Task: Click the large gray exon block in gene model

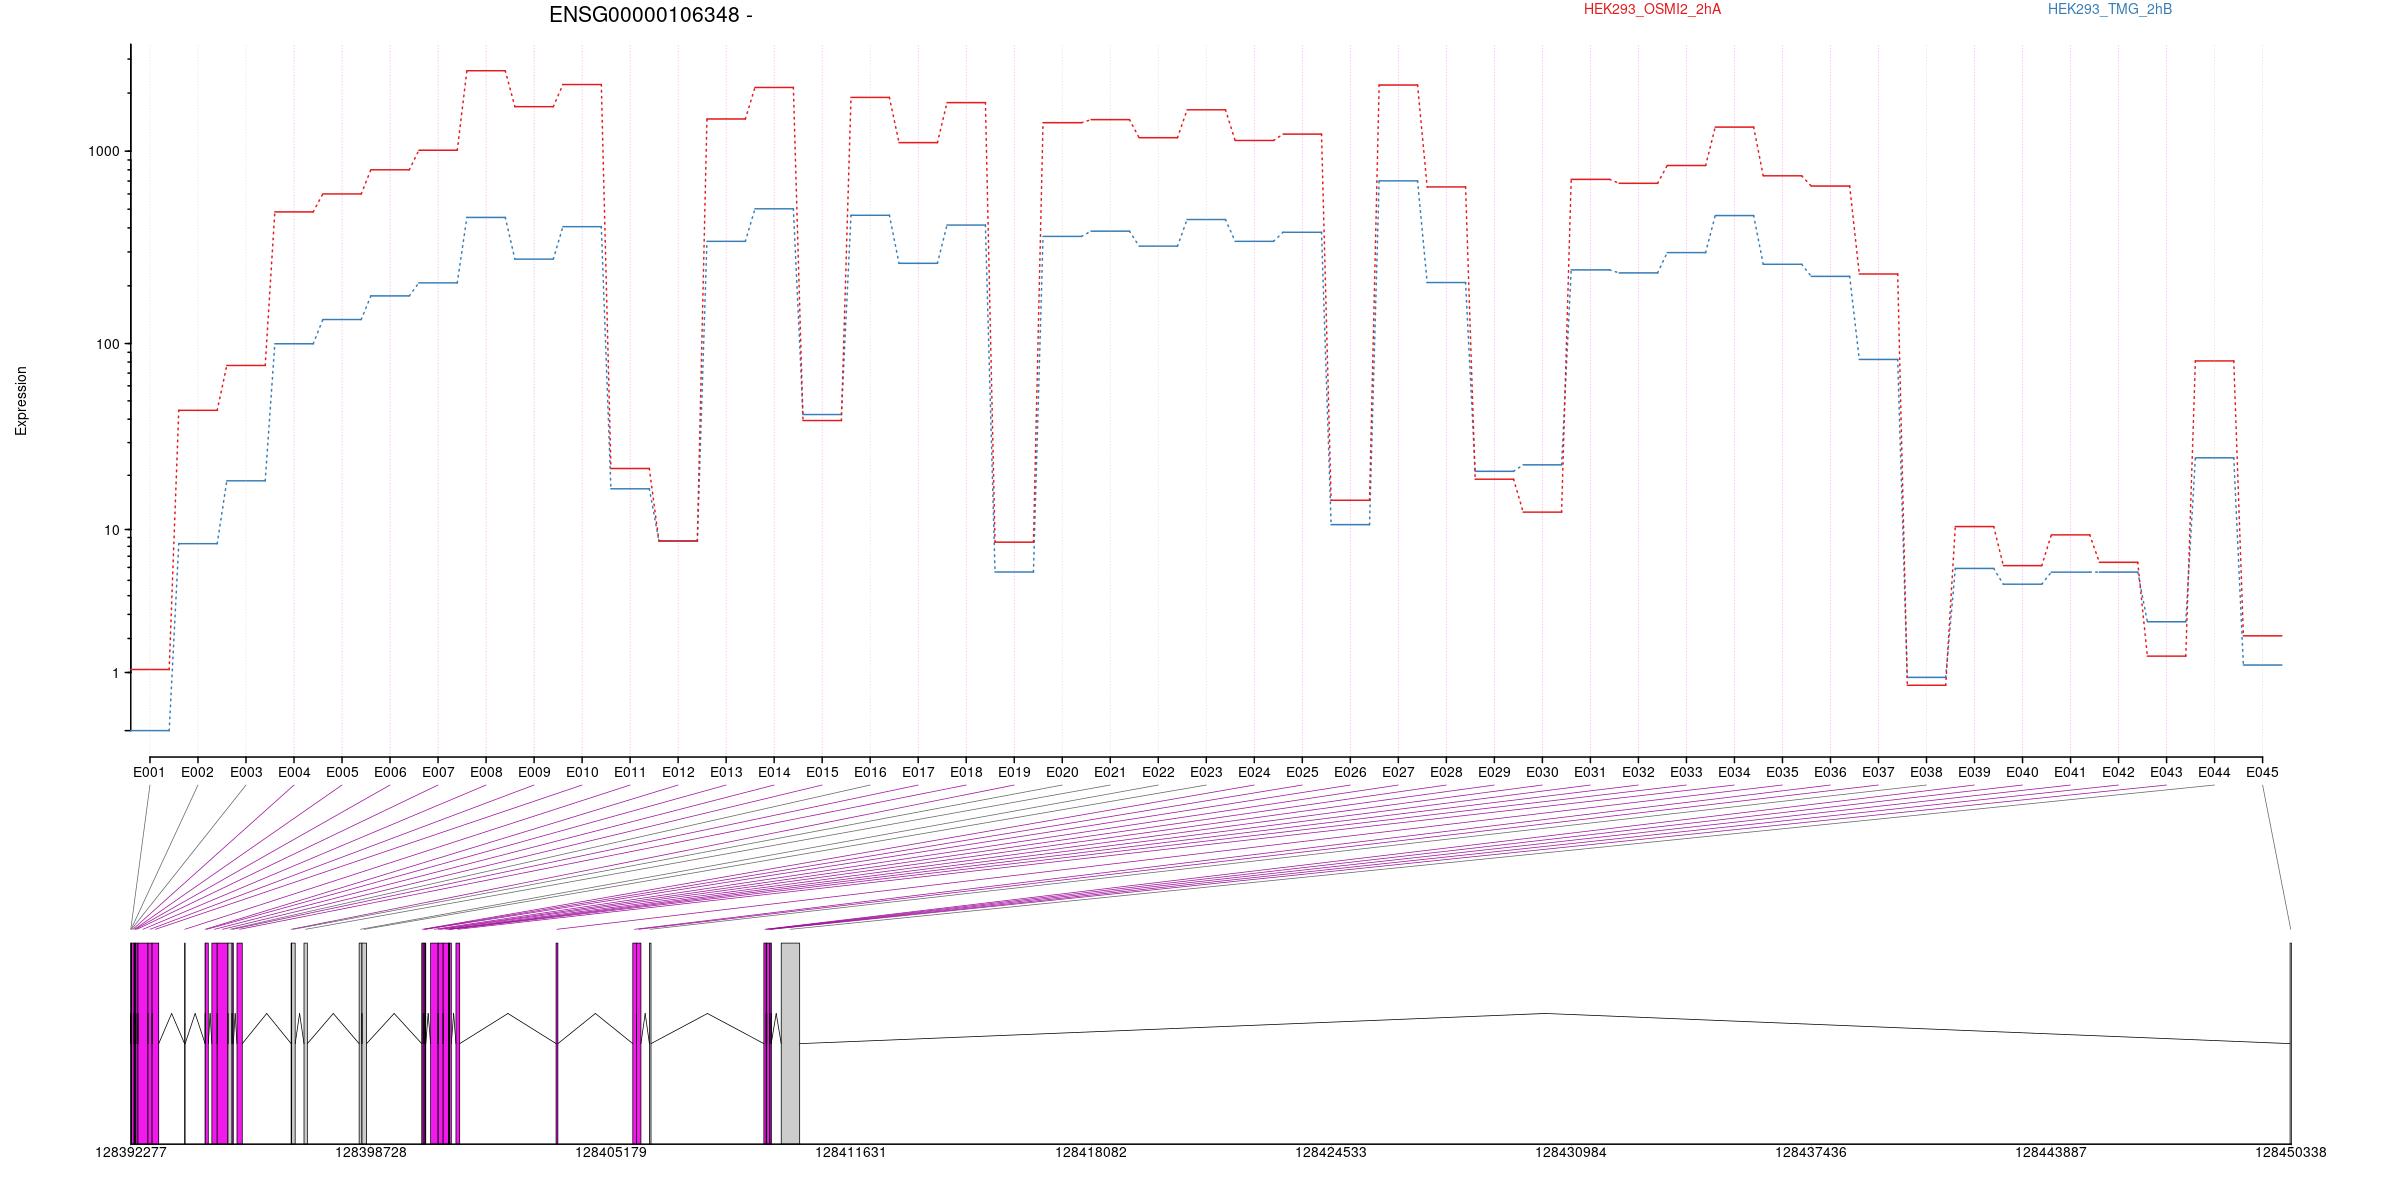Action: [x=790, y=1043]
